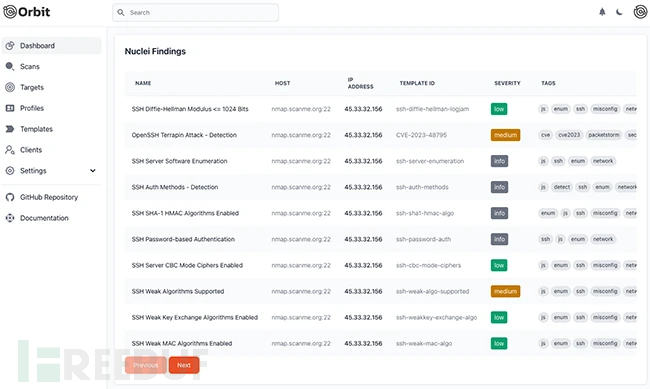Click the GitHub octocat icon
This screenshot has width=650, height=389.
pos(10,197)
